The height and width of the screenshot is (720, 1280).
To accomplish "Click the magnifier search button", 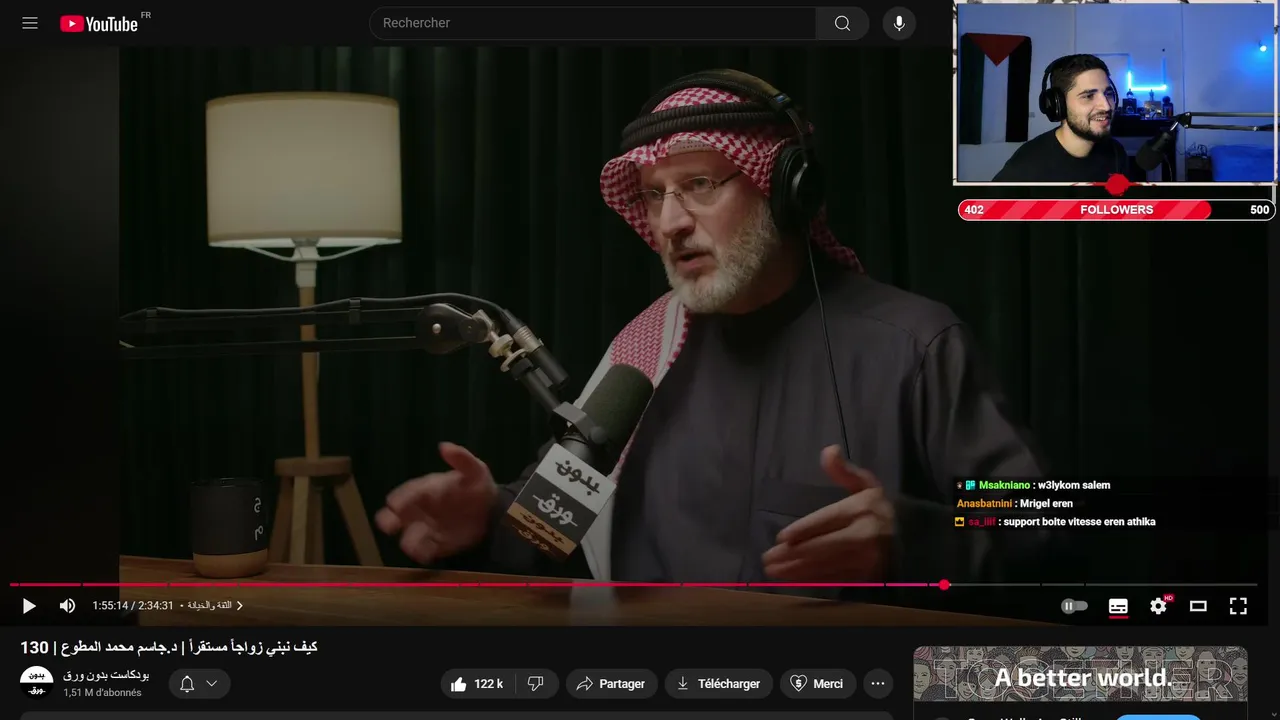I will (x=843, y=23).
